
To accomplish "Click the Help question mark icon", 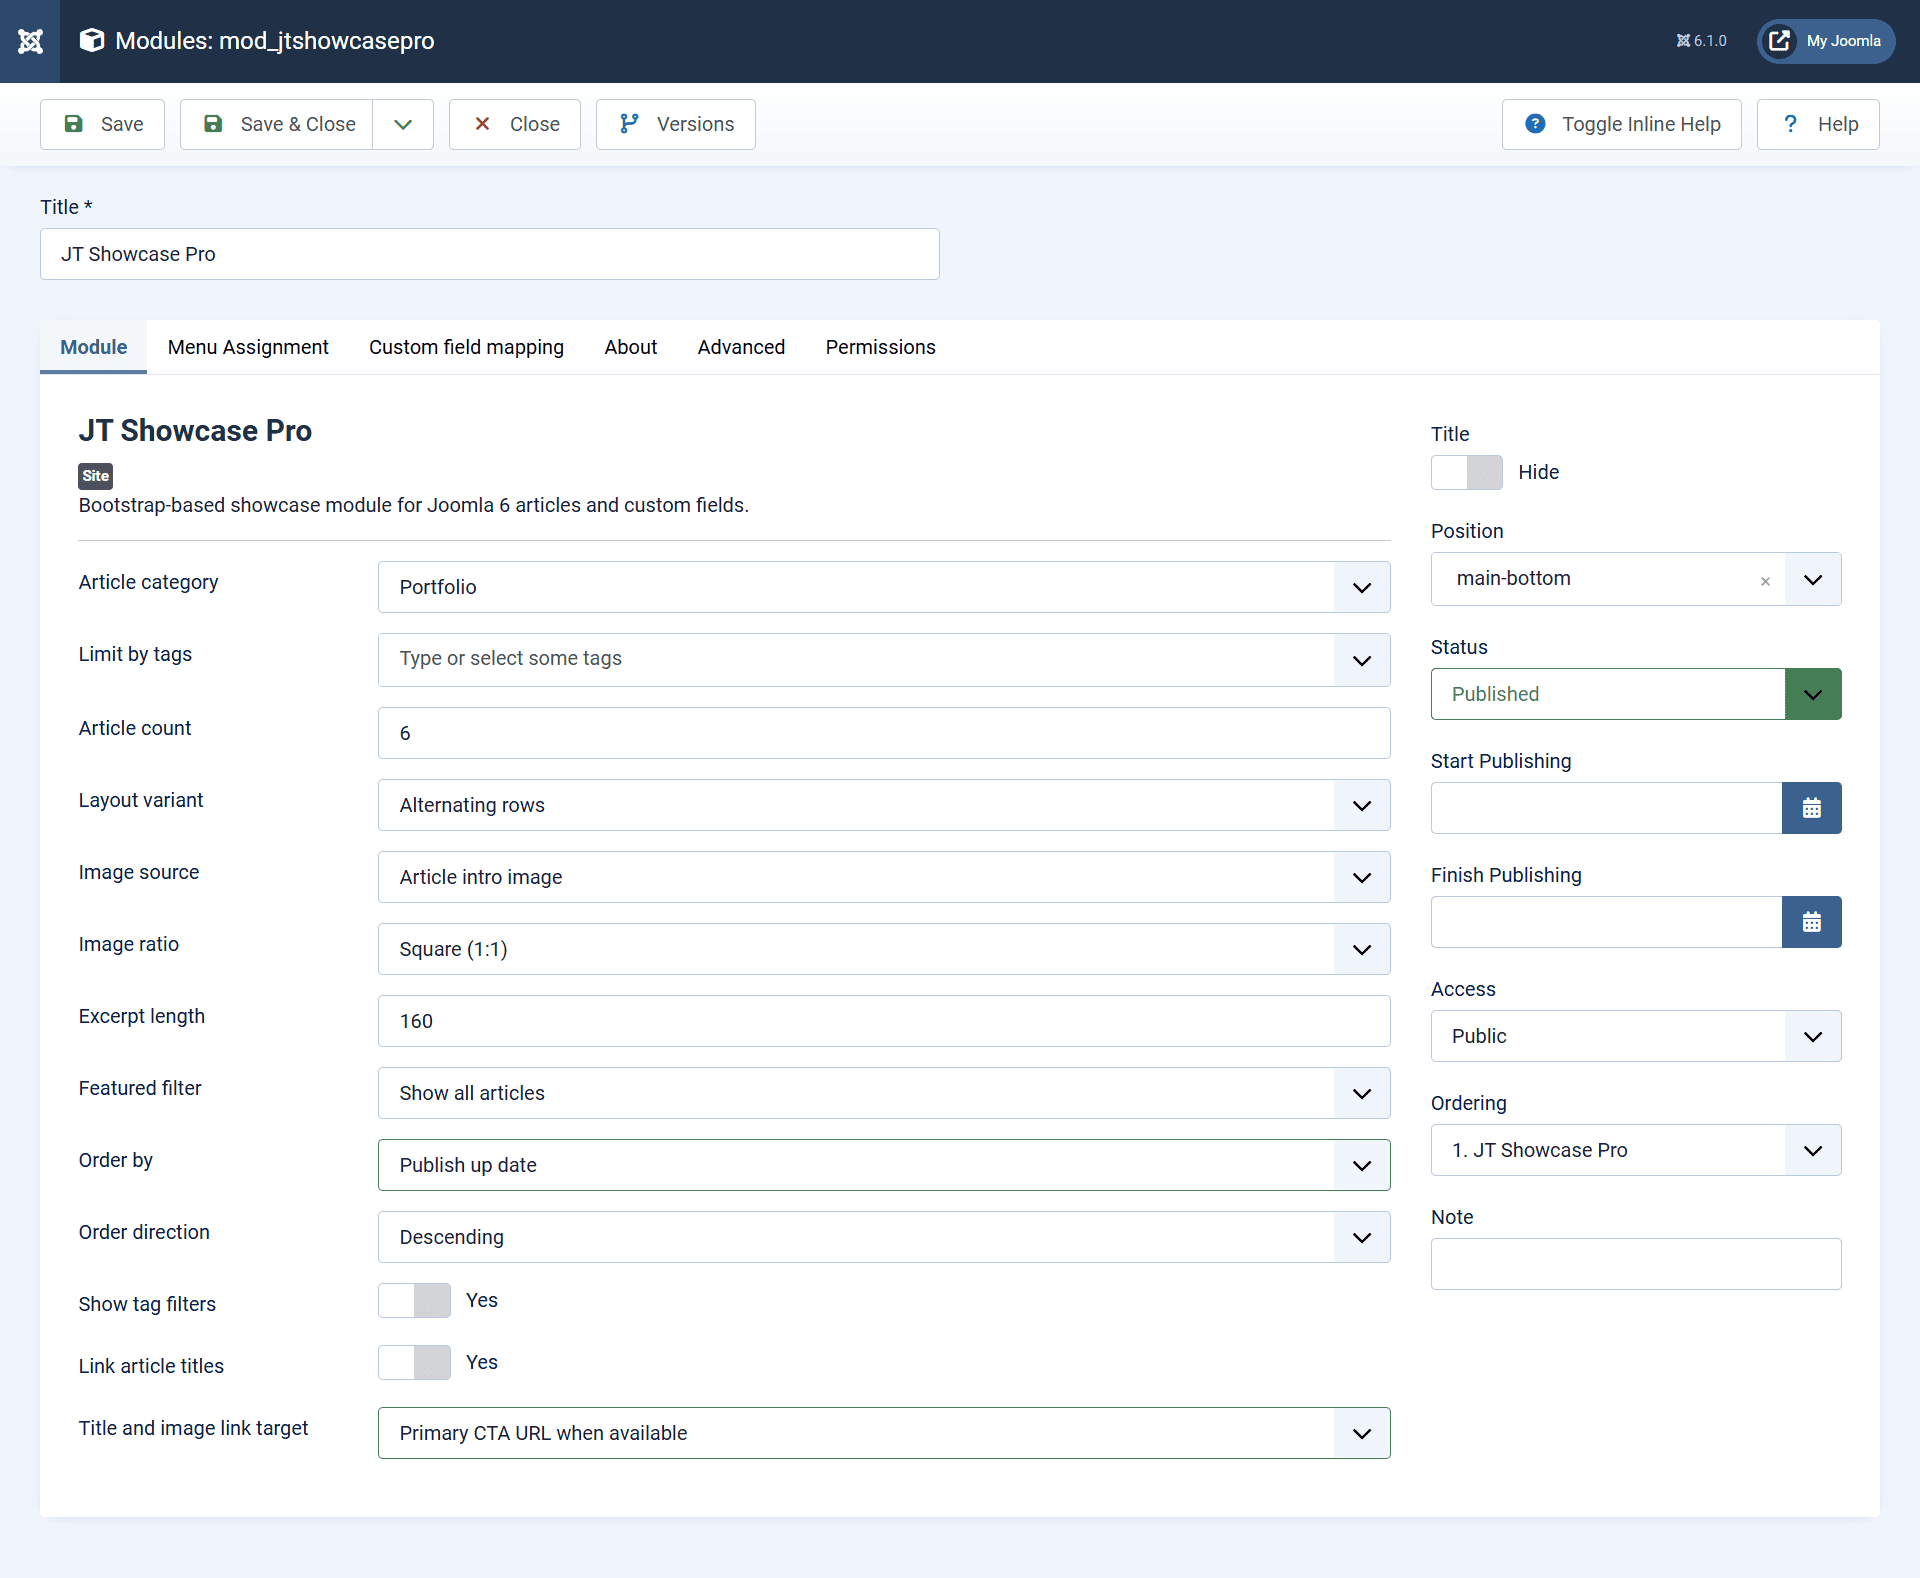I will [x=1790, y=123].
